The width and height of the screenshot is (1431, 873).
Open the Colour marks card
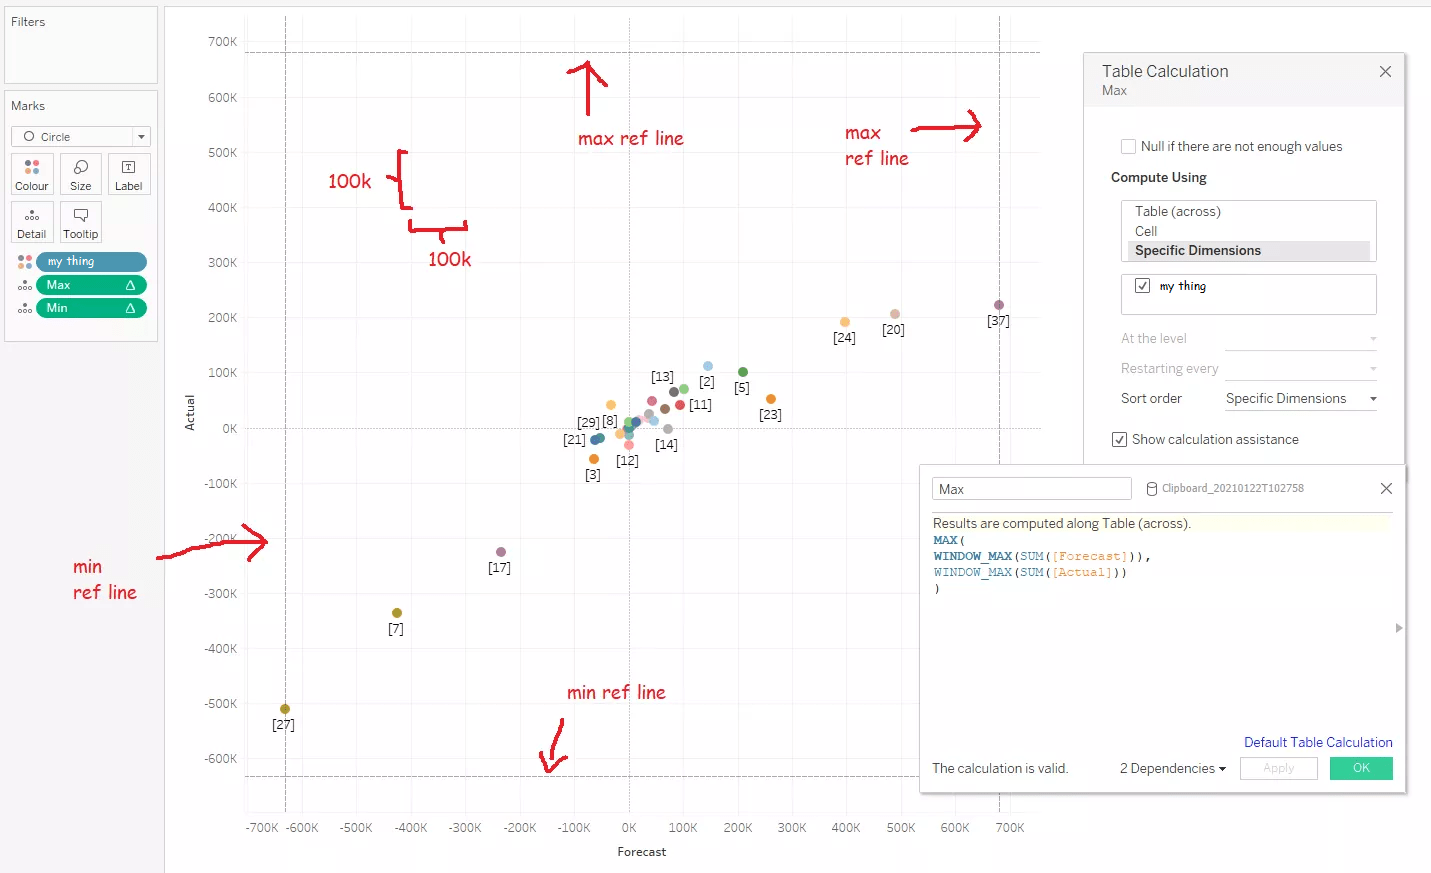(x=32, y=174)
